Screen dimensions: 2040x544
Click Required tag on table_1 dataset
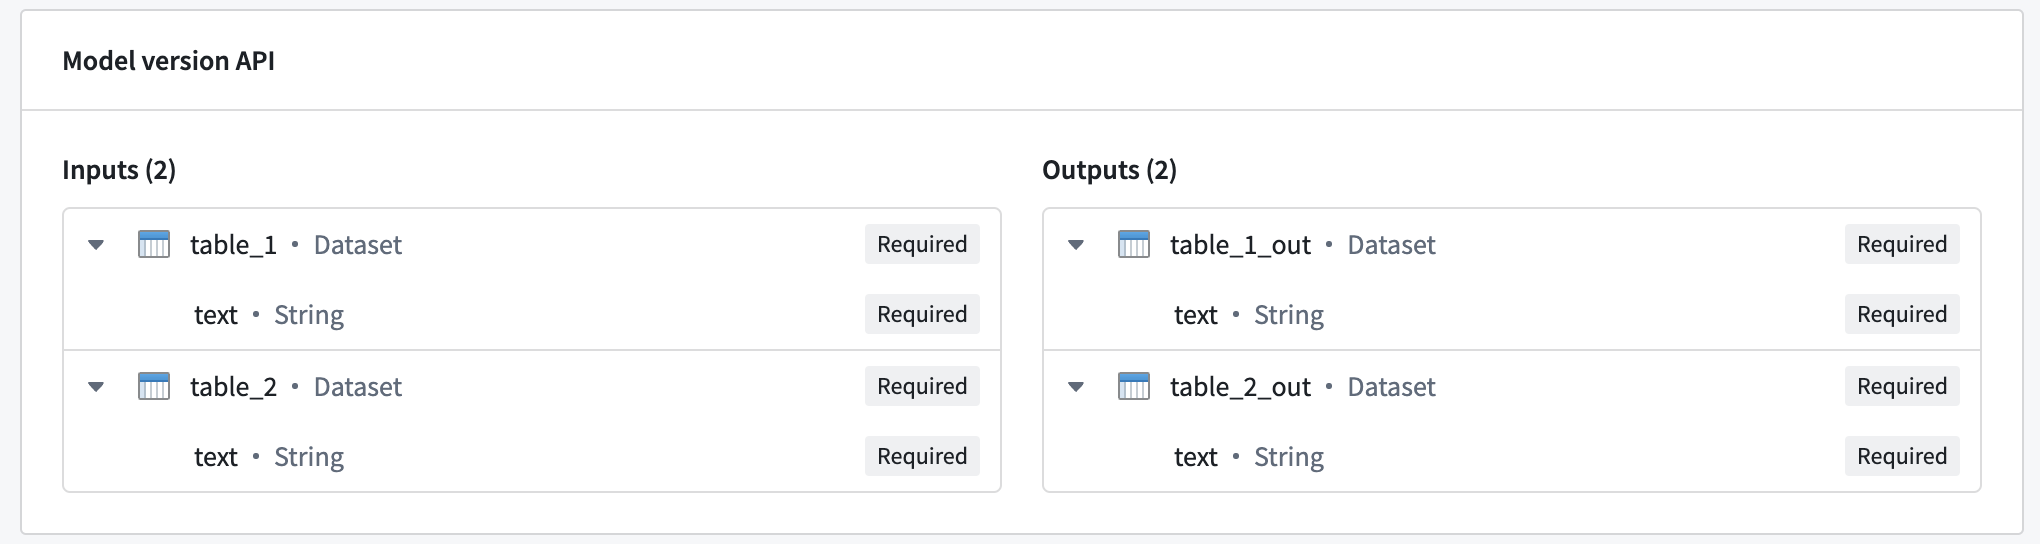[922, 244]
